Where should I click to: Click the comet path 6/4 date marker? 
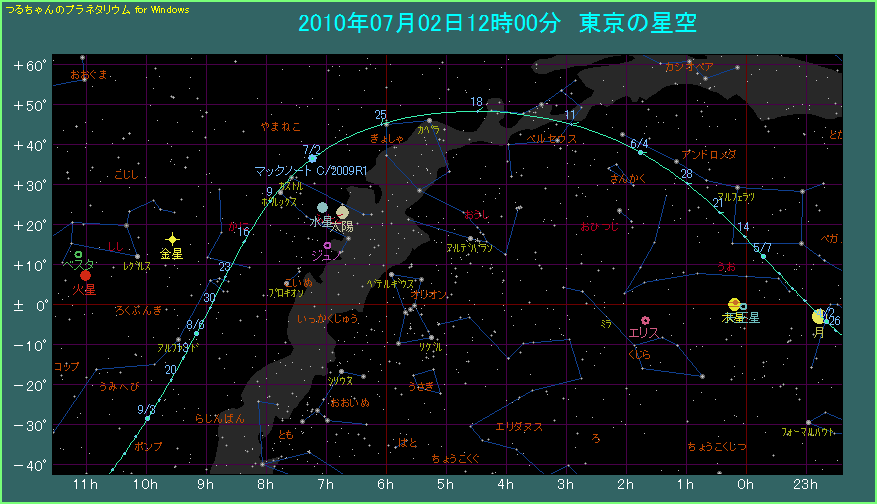pos(641,152)
